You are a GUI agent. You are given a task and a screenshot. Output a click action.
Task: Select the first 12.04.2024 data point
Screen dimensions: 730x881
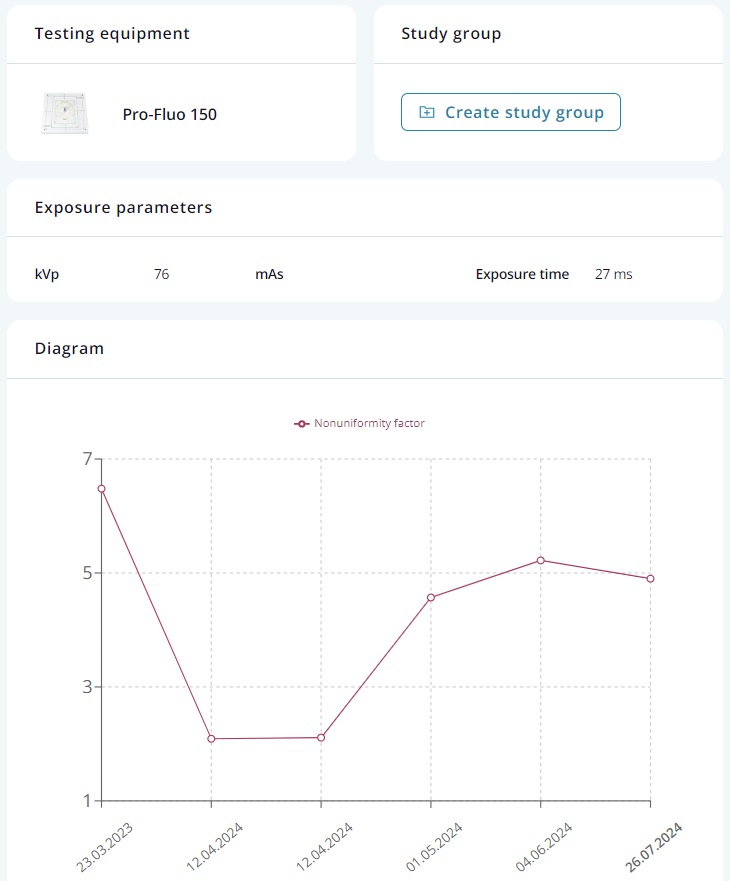(211, 738)
